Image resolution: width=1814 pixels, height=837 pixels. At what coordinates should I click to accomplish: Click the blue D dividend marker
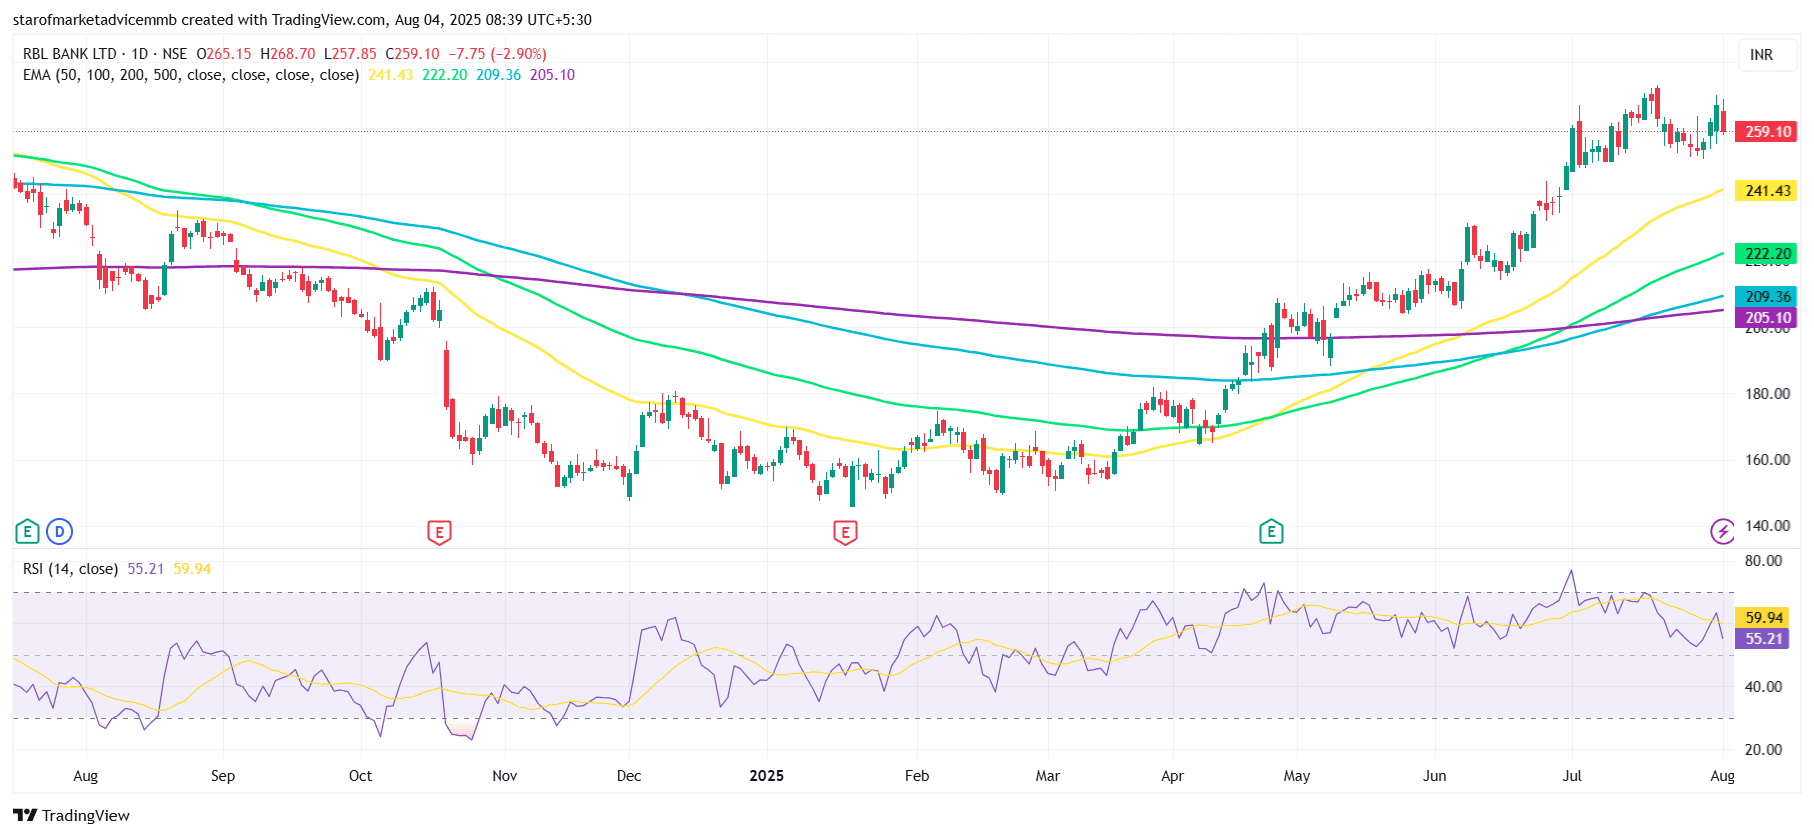pyautogui.click(x=60, y=532)
